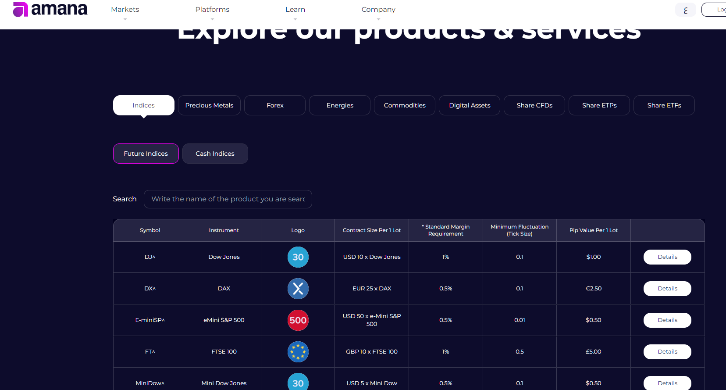Screen dimensions: 726x390
Task: Switch to the Cash Indices sub-tab
Action: click(215, 153)
